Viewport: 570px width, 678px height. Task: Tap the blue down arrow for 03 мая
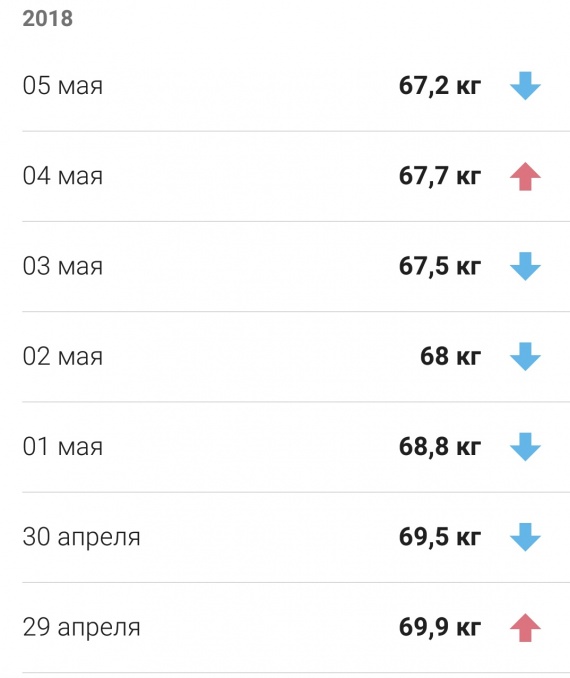tap(525, 266)
